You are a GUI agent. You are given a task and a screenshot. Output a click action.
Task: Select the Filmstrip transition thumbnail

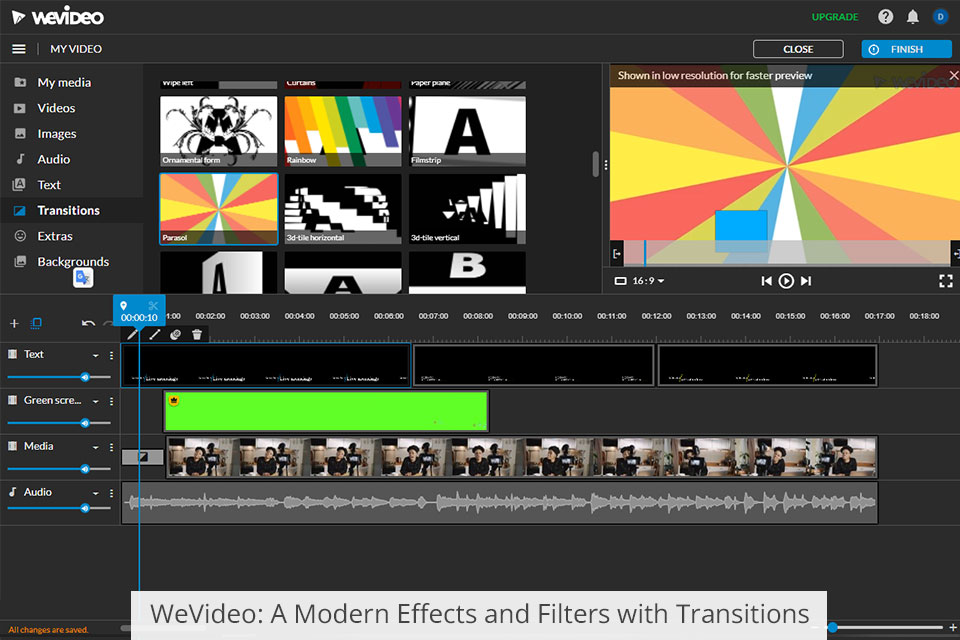coord(467,131)
